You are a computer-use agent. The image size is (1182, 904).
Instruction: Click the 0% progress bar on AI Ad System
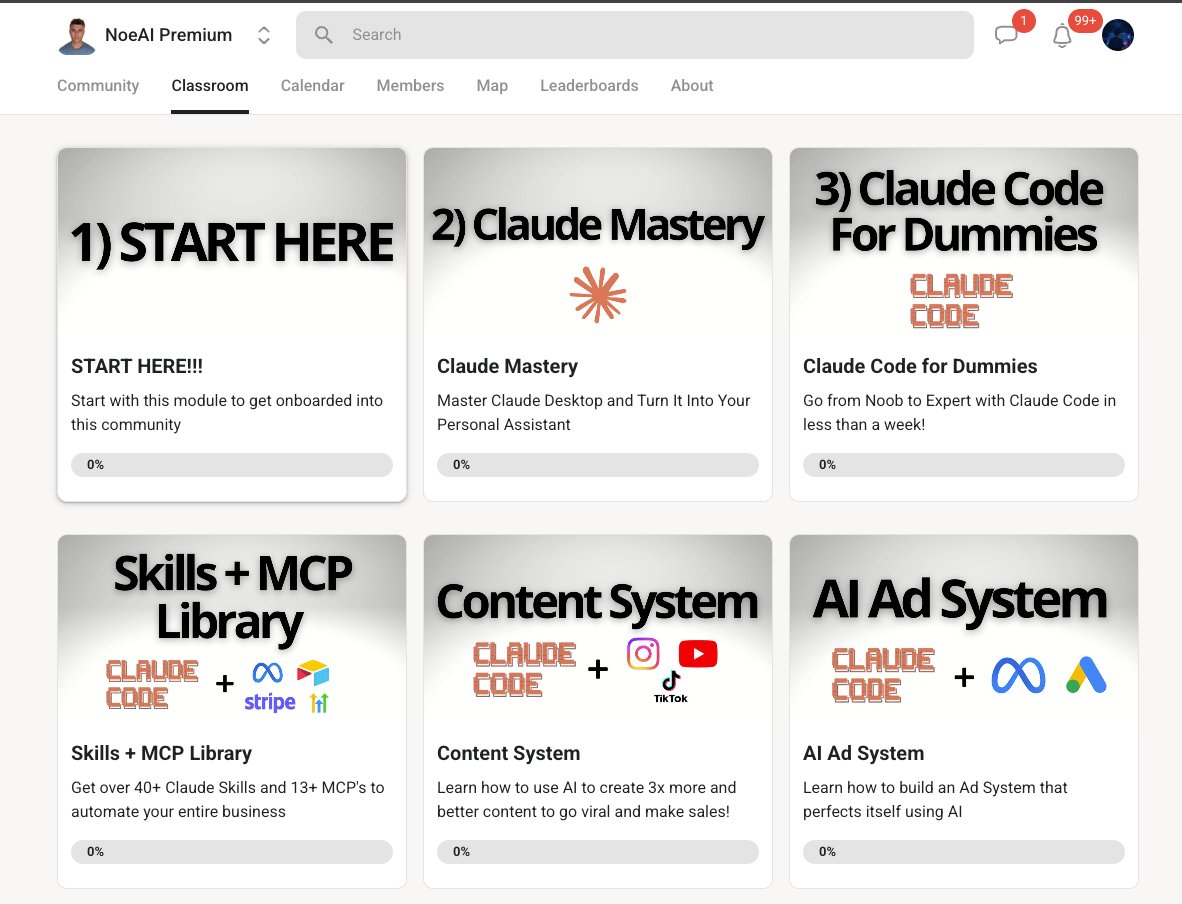pyautogui.click(x=963, y=851)
